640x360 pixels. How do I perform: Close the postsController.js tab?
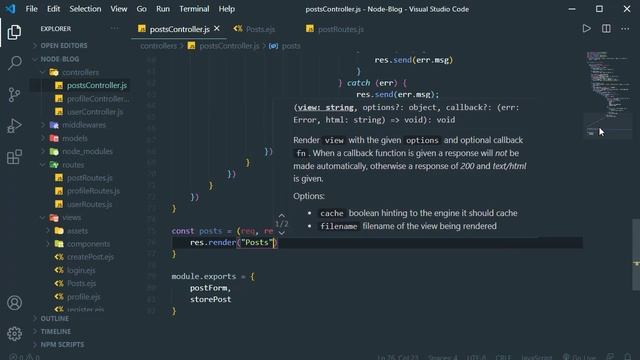[x=217, y=29]
